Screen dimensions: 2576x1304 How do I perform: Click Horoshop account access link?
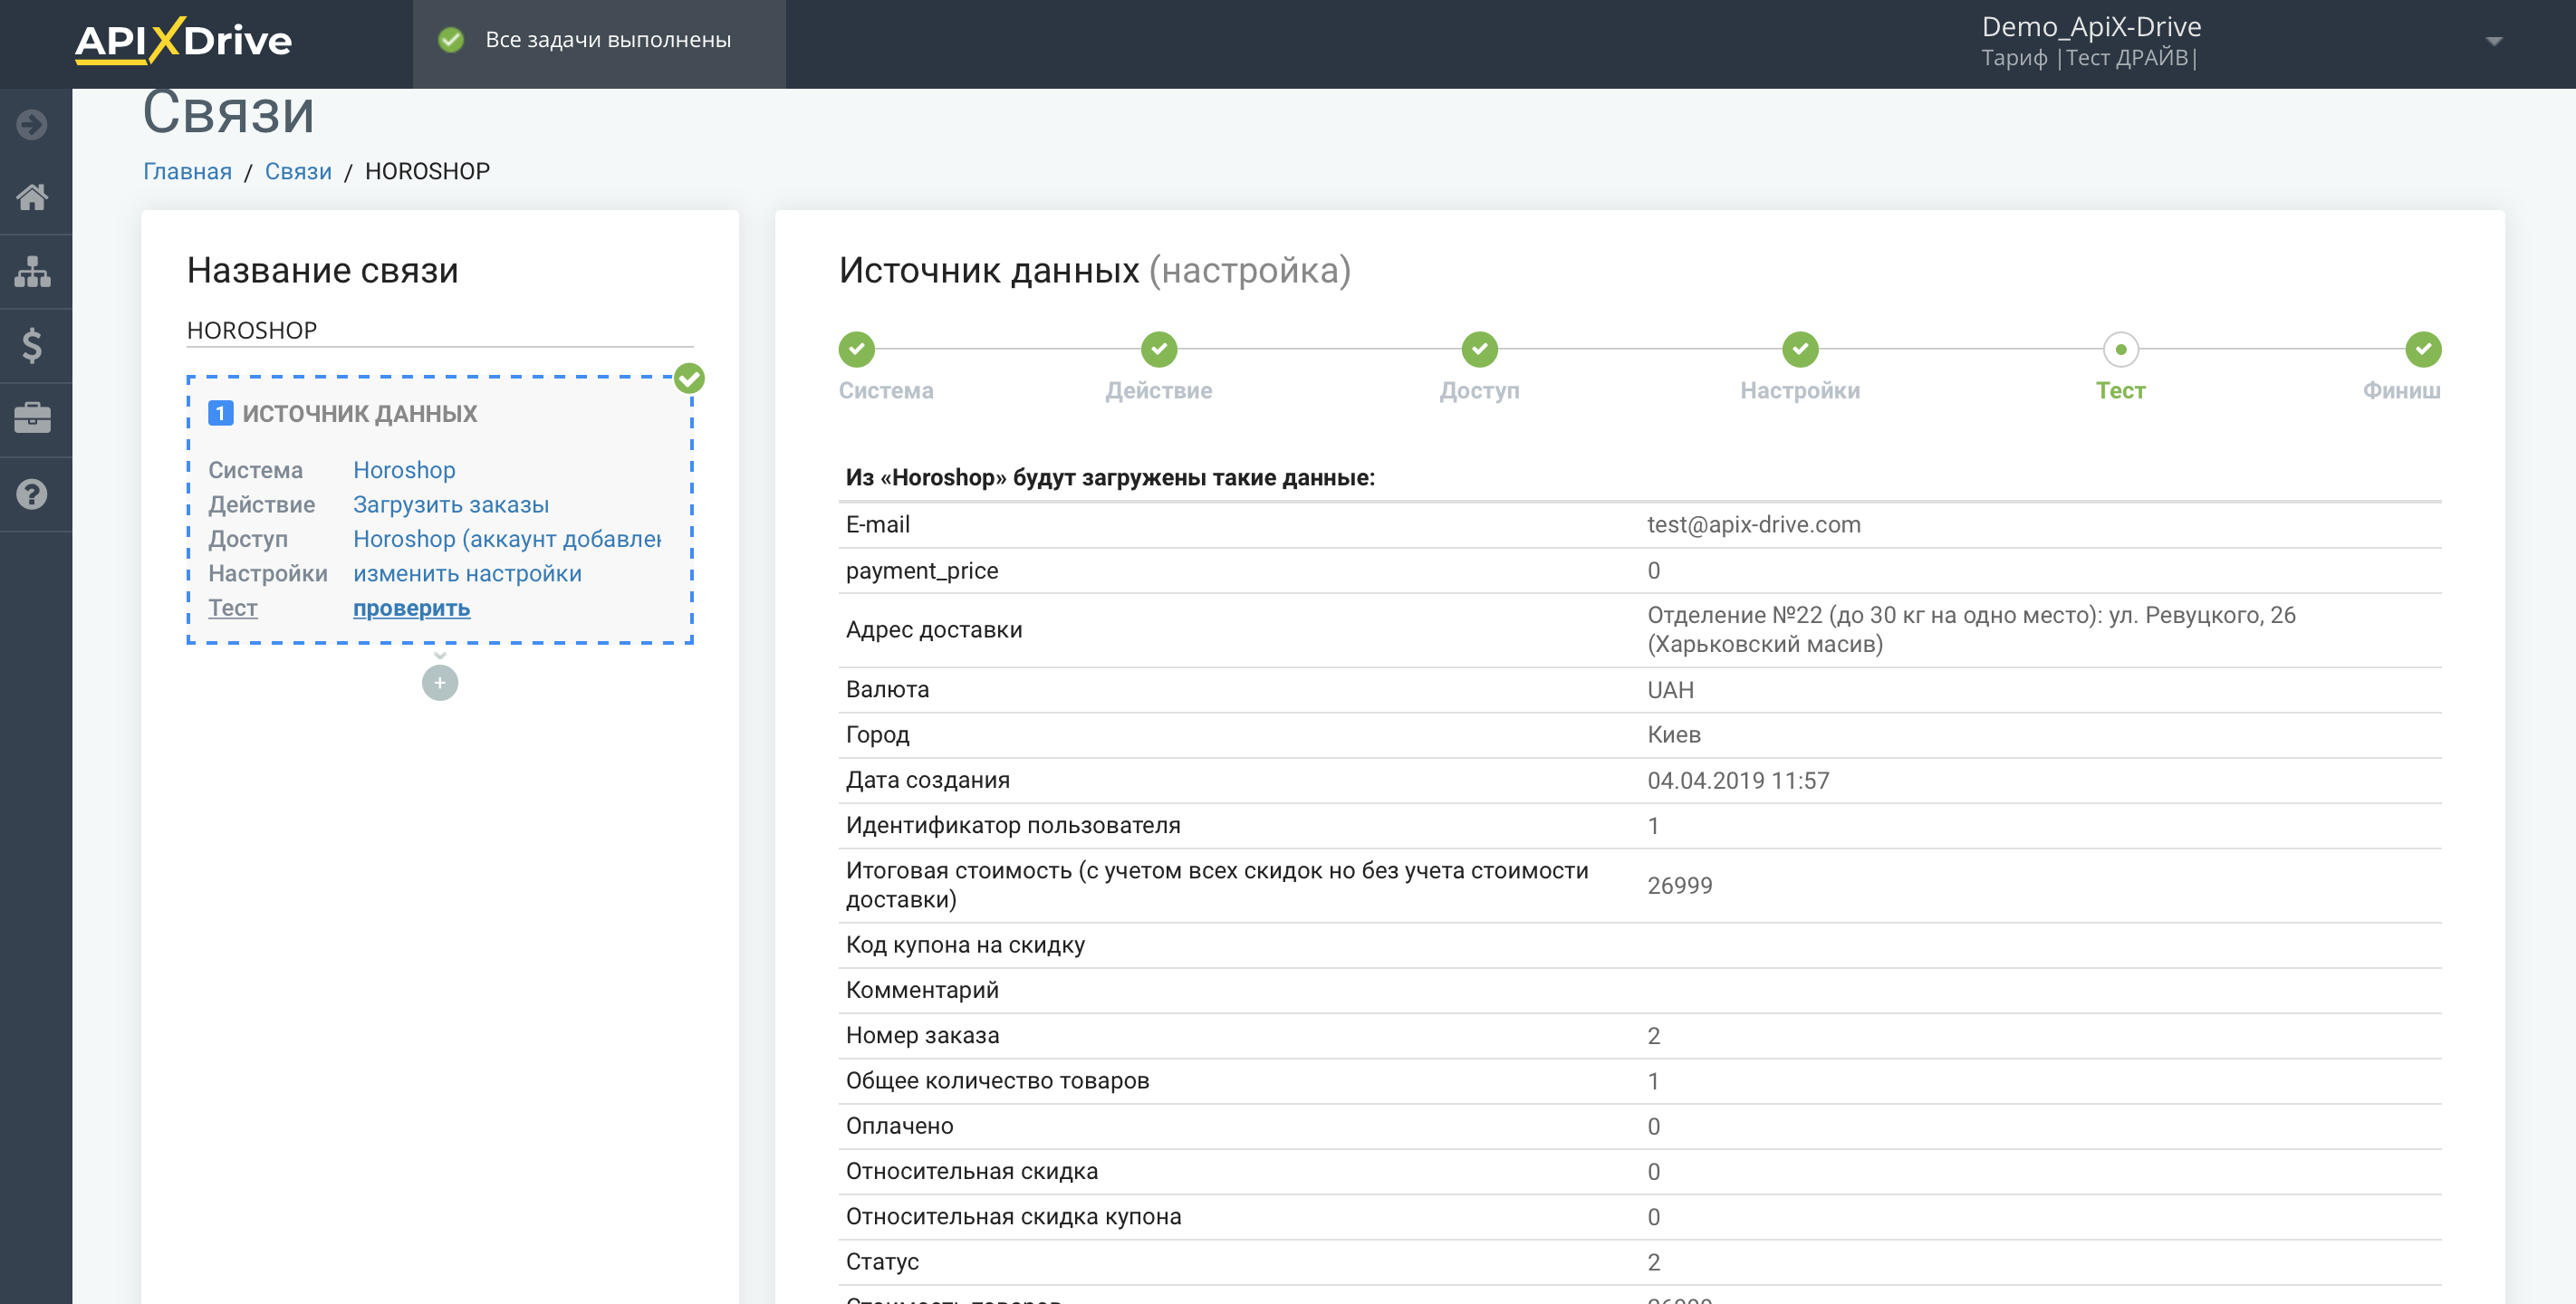tap(507, 539)
